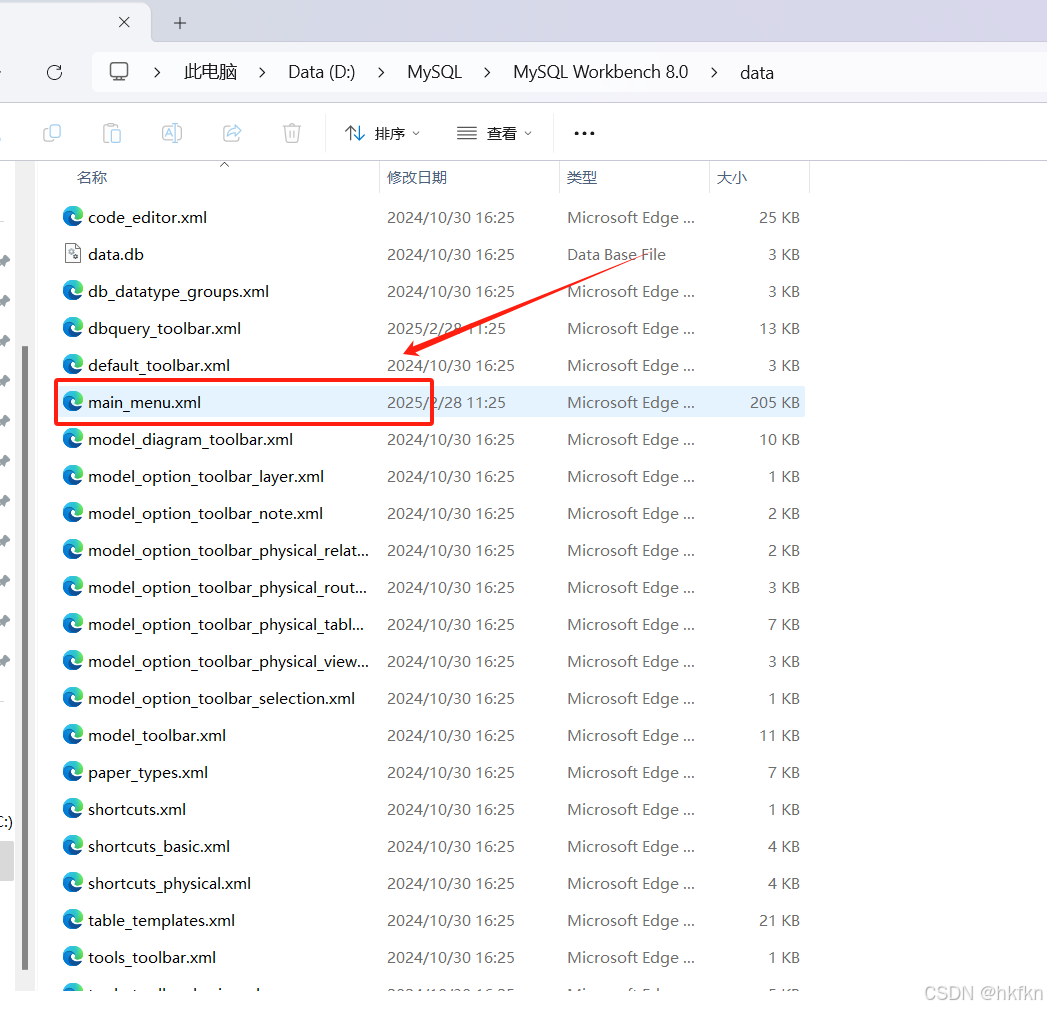Image resolution: width=1047 pixels, height=1011 pixels.
Task: Open a new tab with the plus button
Action: (x=179, y=22)
